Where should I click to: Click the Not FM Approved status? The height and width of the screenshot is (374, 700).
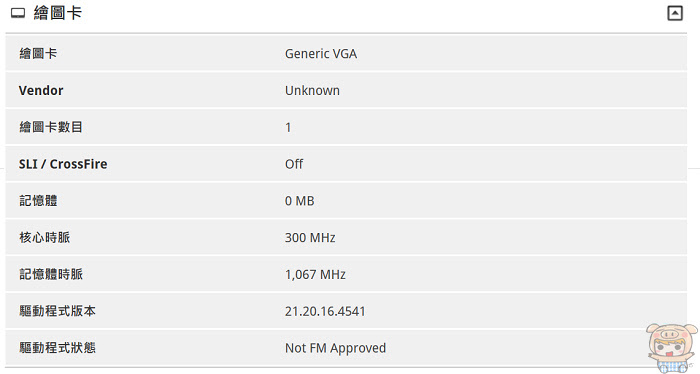[335, 348]
